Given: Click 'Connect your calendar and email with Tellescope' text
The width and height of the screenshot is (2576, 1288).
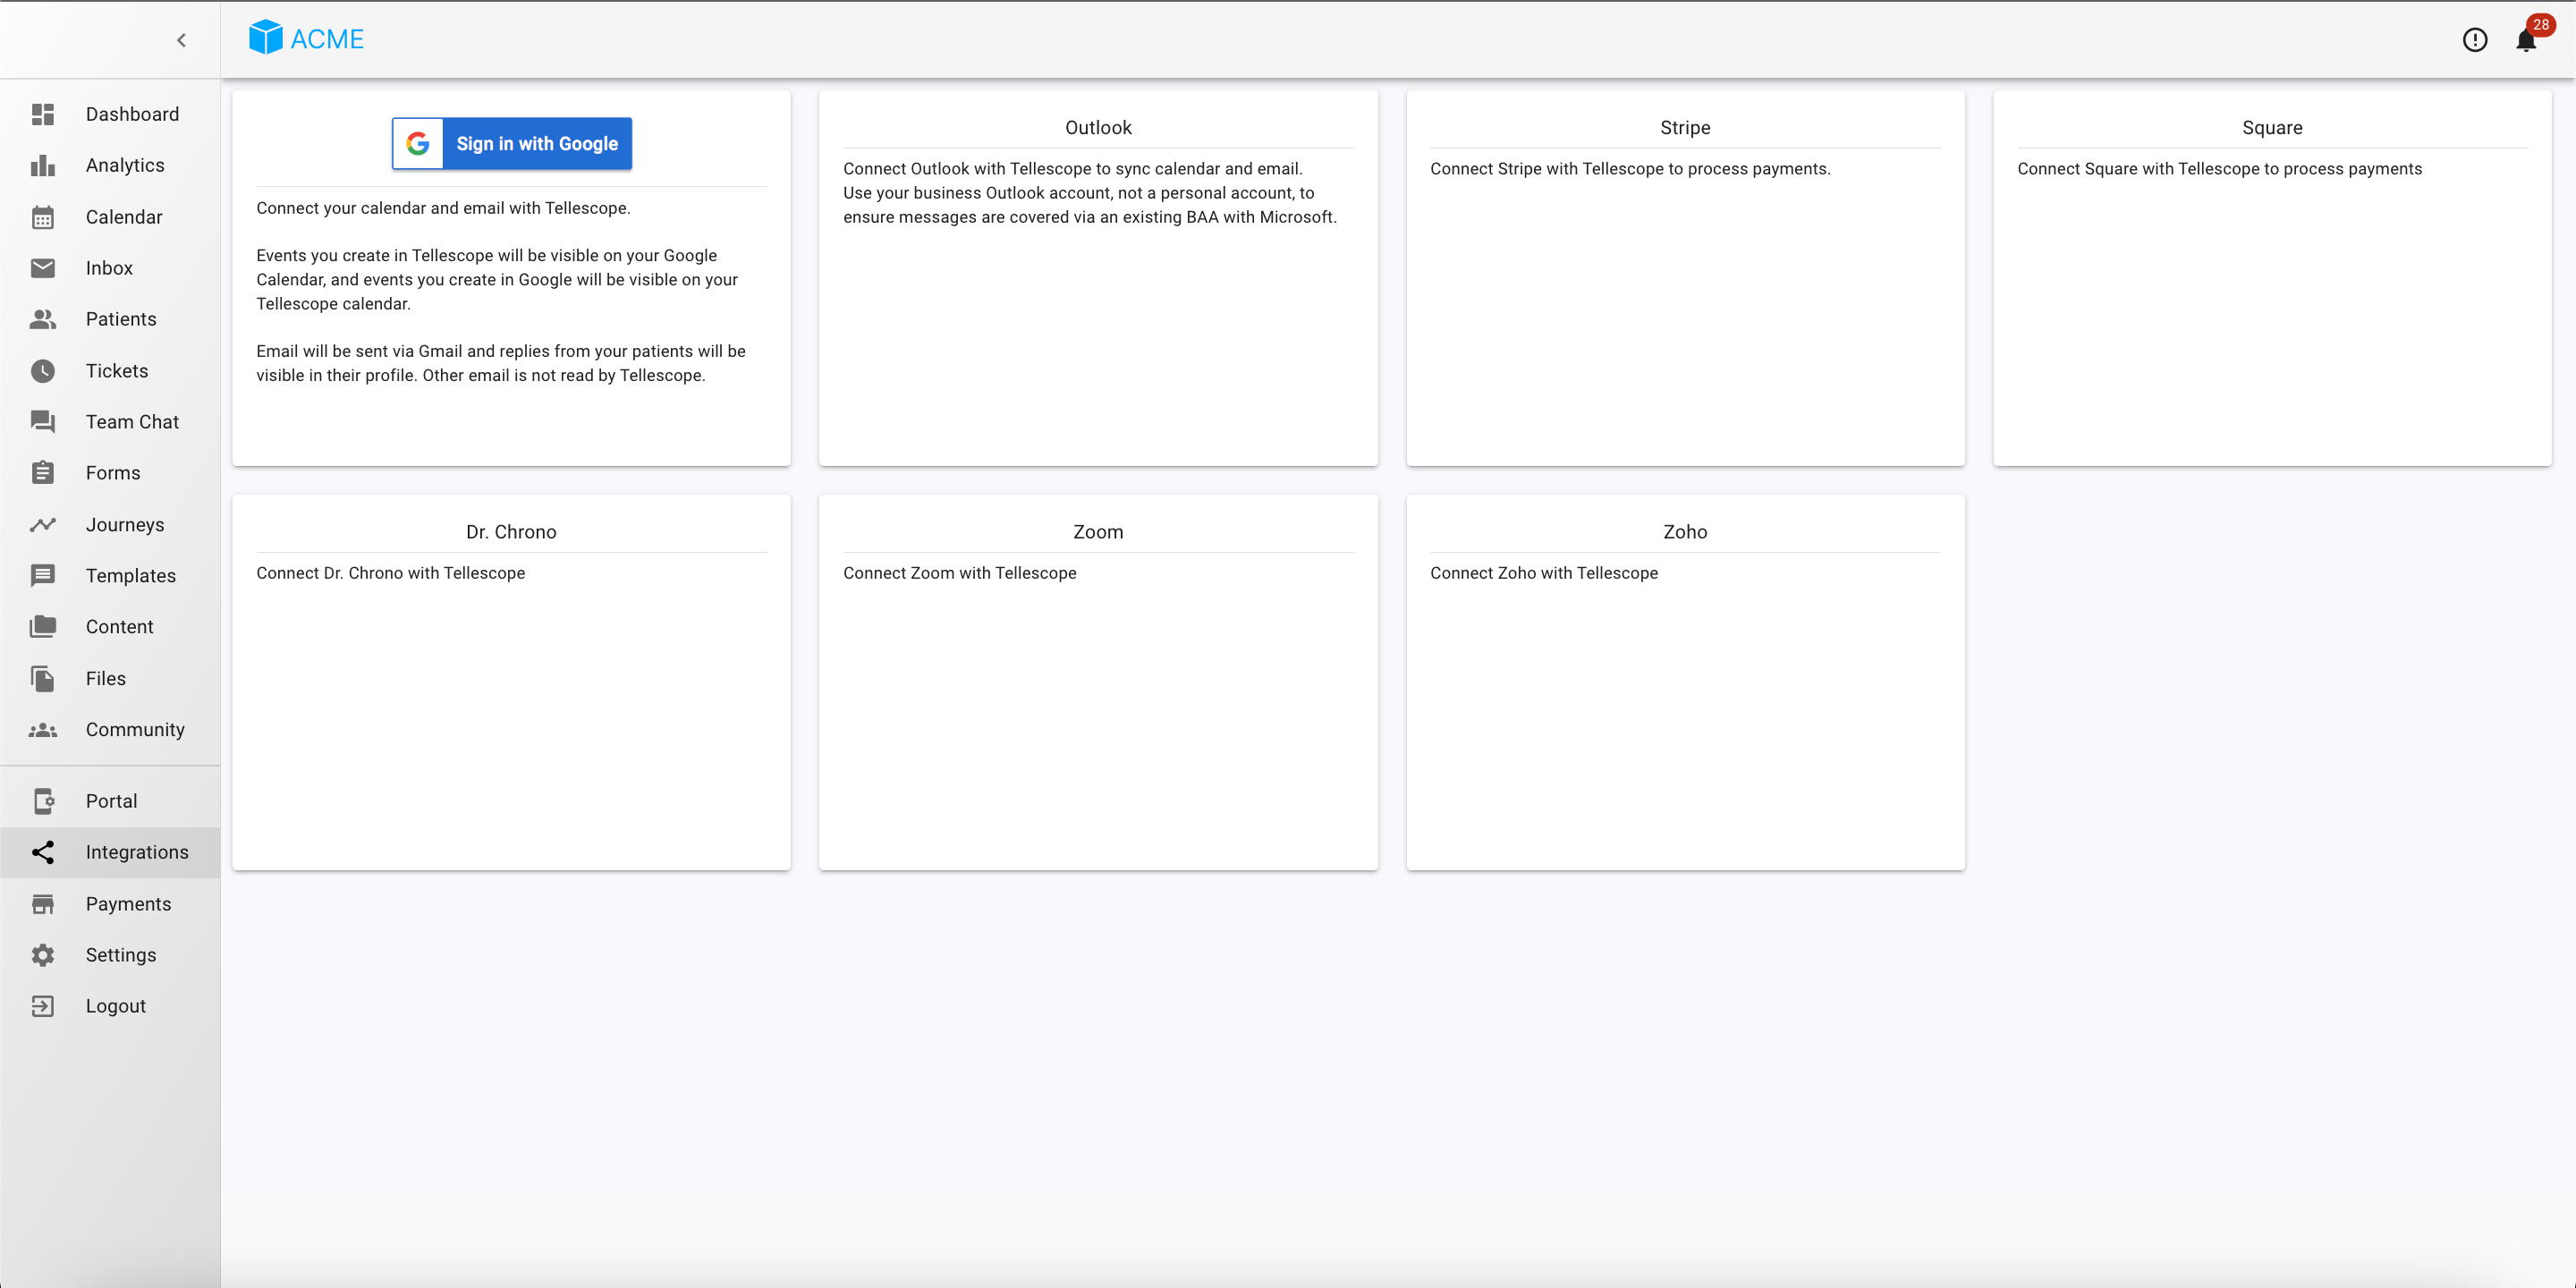Looking at the screenshot, I should (443, 208).
